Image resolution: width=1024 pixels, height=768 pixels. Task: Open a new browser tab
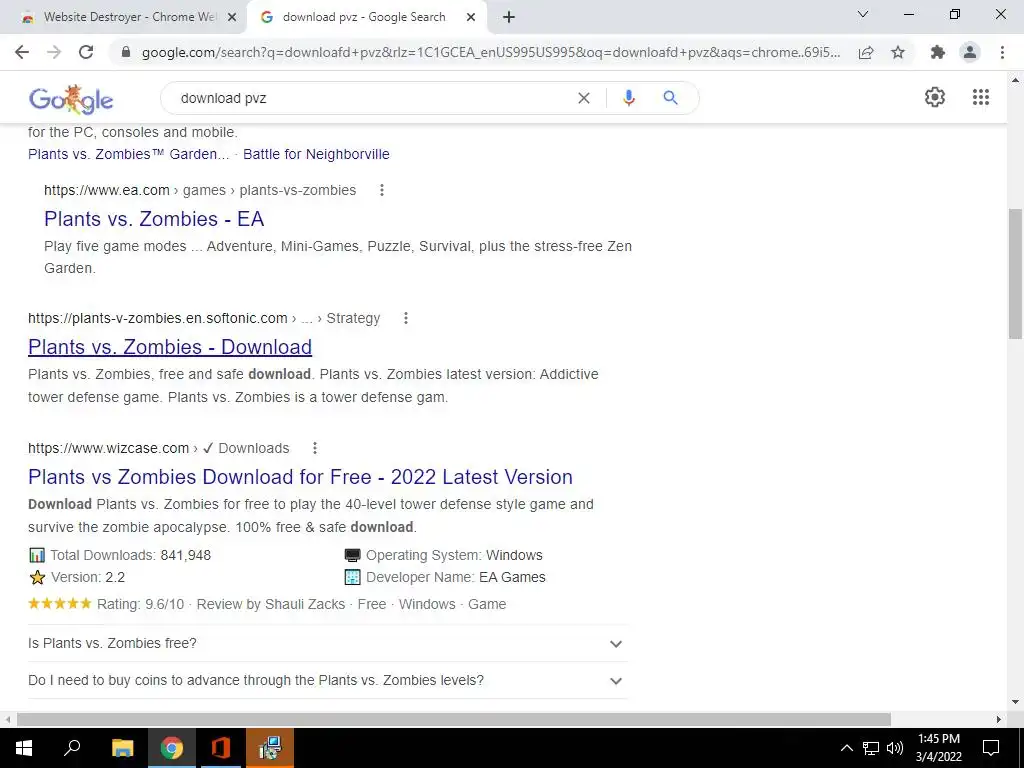point(509,17)
